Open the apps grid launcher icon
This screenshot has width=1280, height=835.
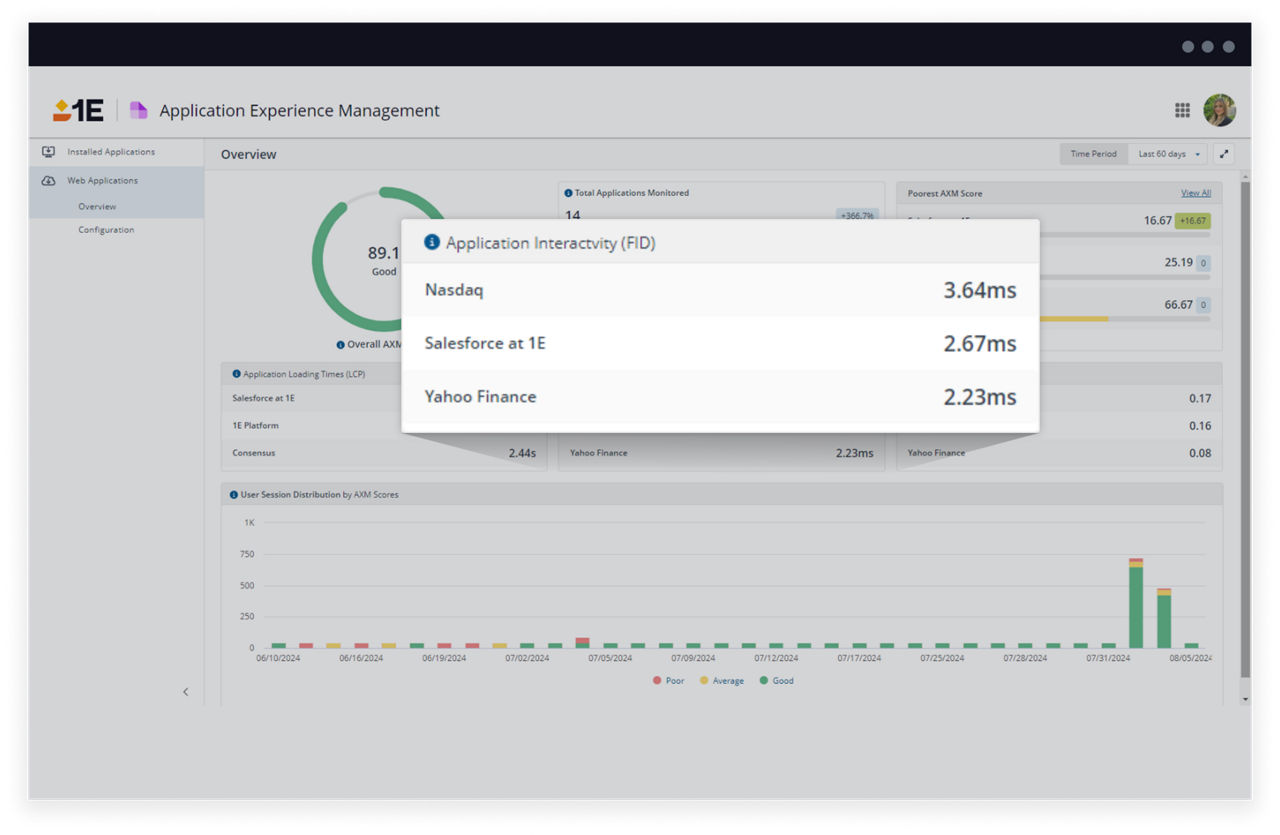click(1182, 110)
